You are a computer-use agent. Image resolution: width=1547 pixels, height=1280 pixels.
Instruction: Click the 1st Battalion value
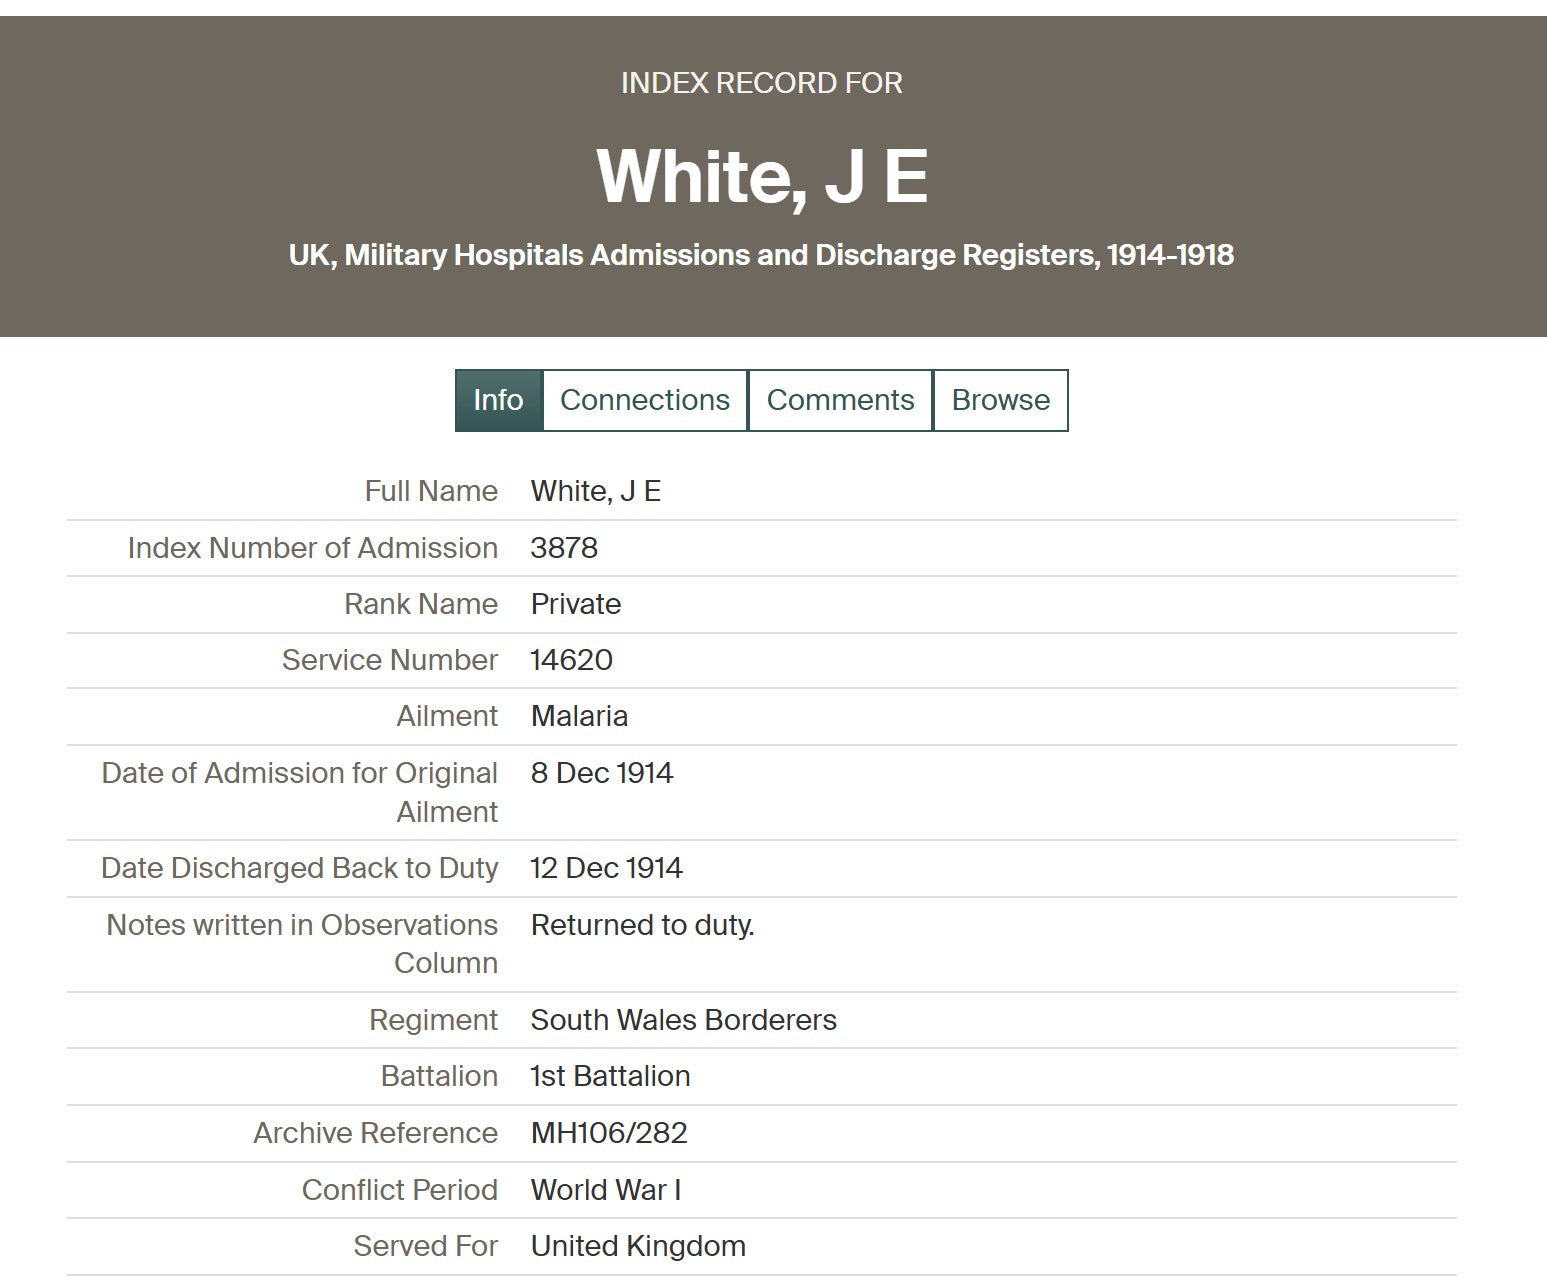click(610, 1076)
